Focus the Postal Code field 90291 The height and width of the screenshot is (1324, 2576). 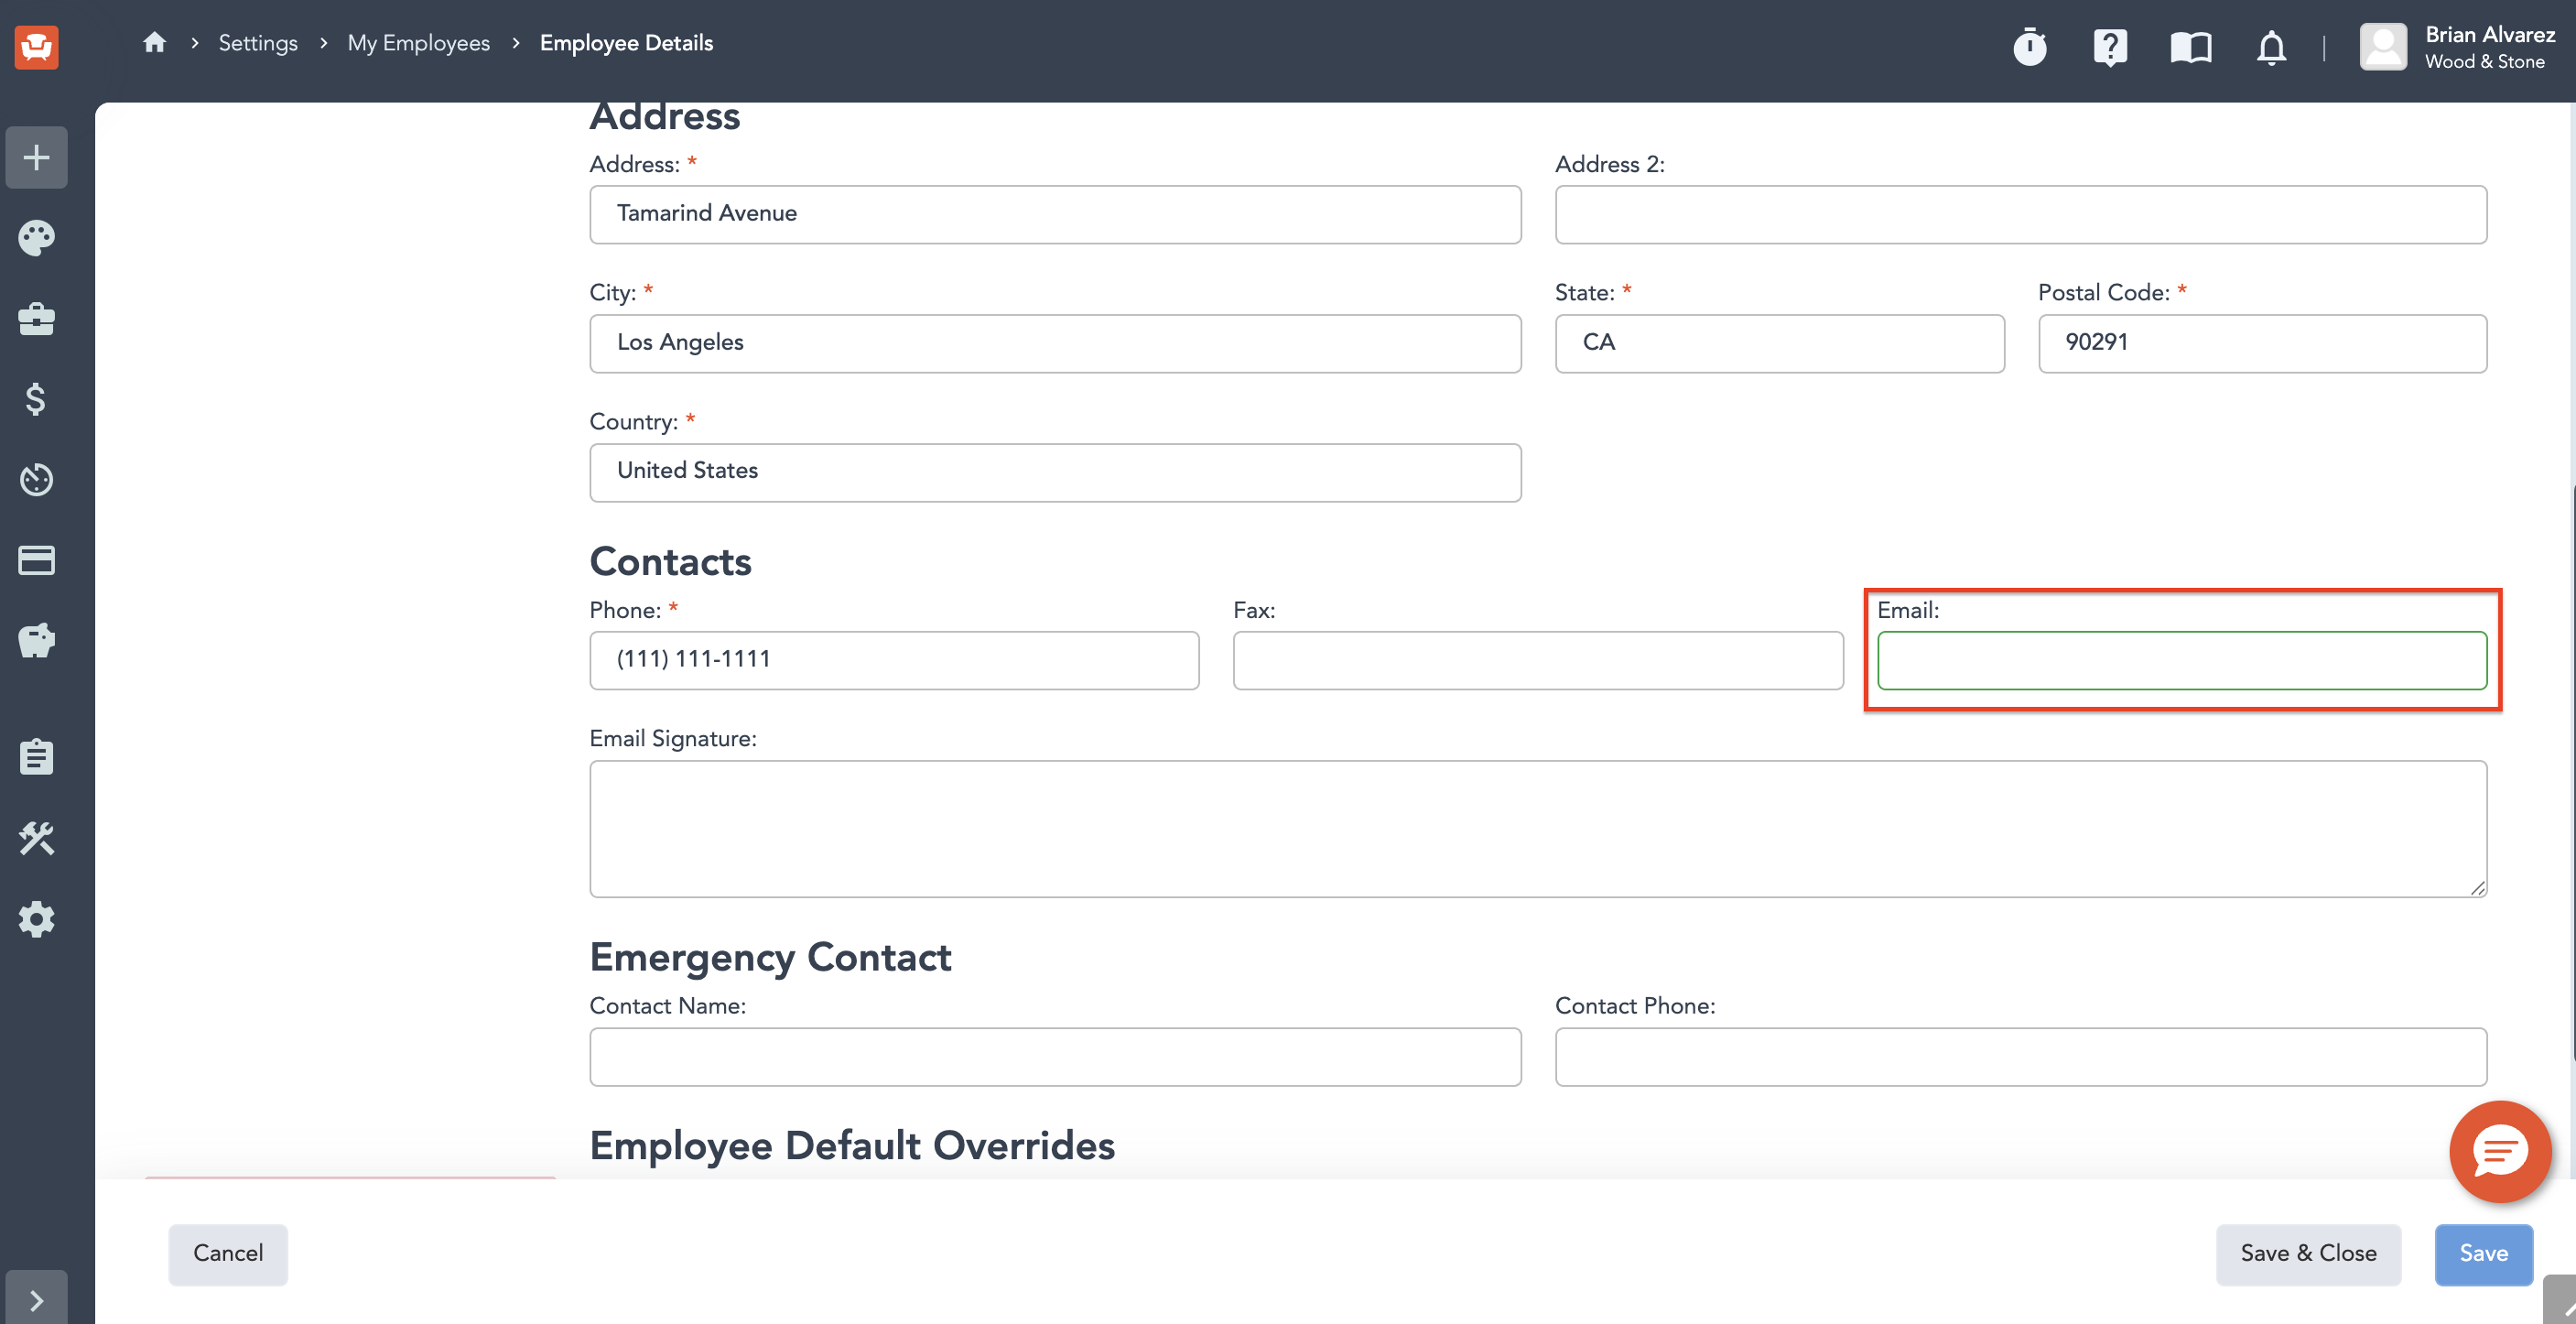pyautogui.click(x=2263, y=343)
